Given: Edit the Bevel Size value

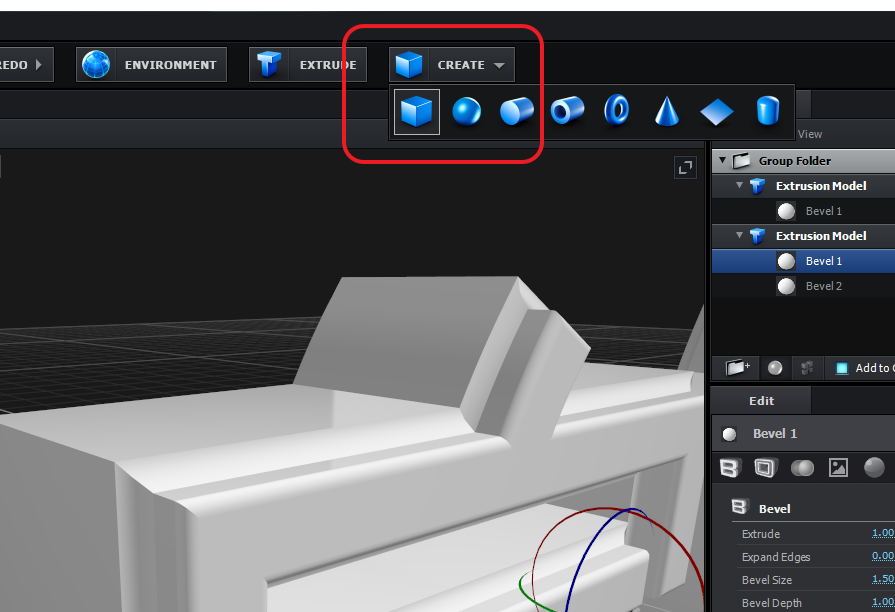Looking at the screenshot, I should coord(882,579).
